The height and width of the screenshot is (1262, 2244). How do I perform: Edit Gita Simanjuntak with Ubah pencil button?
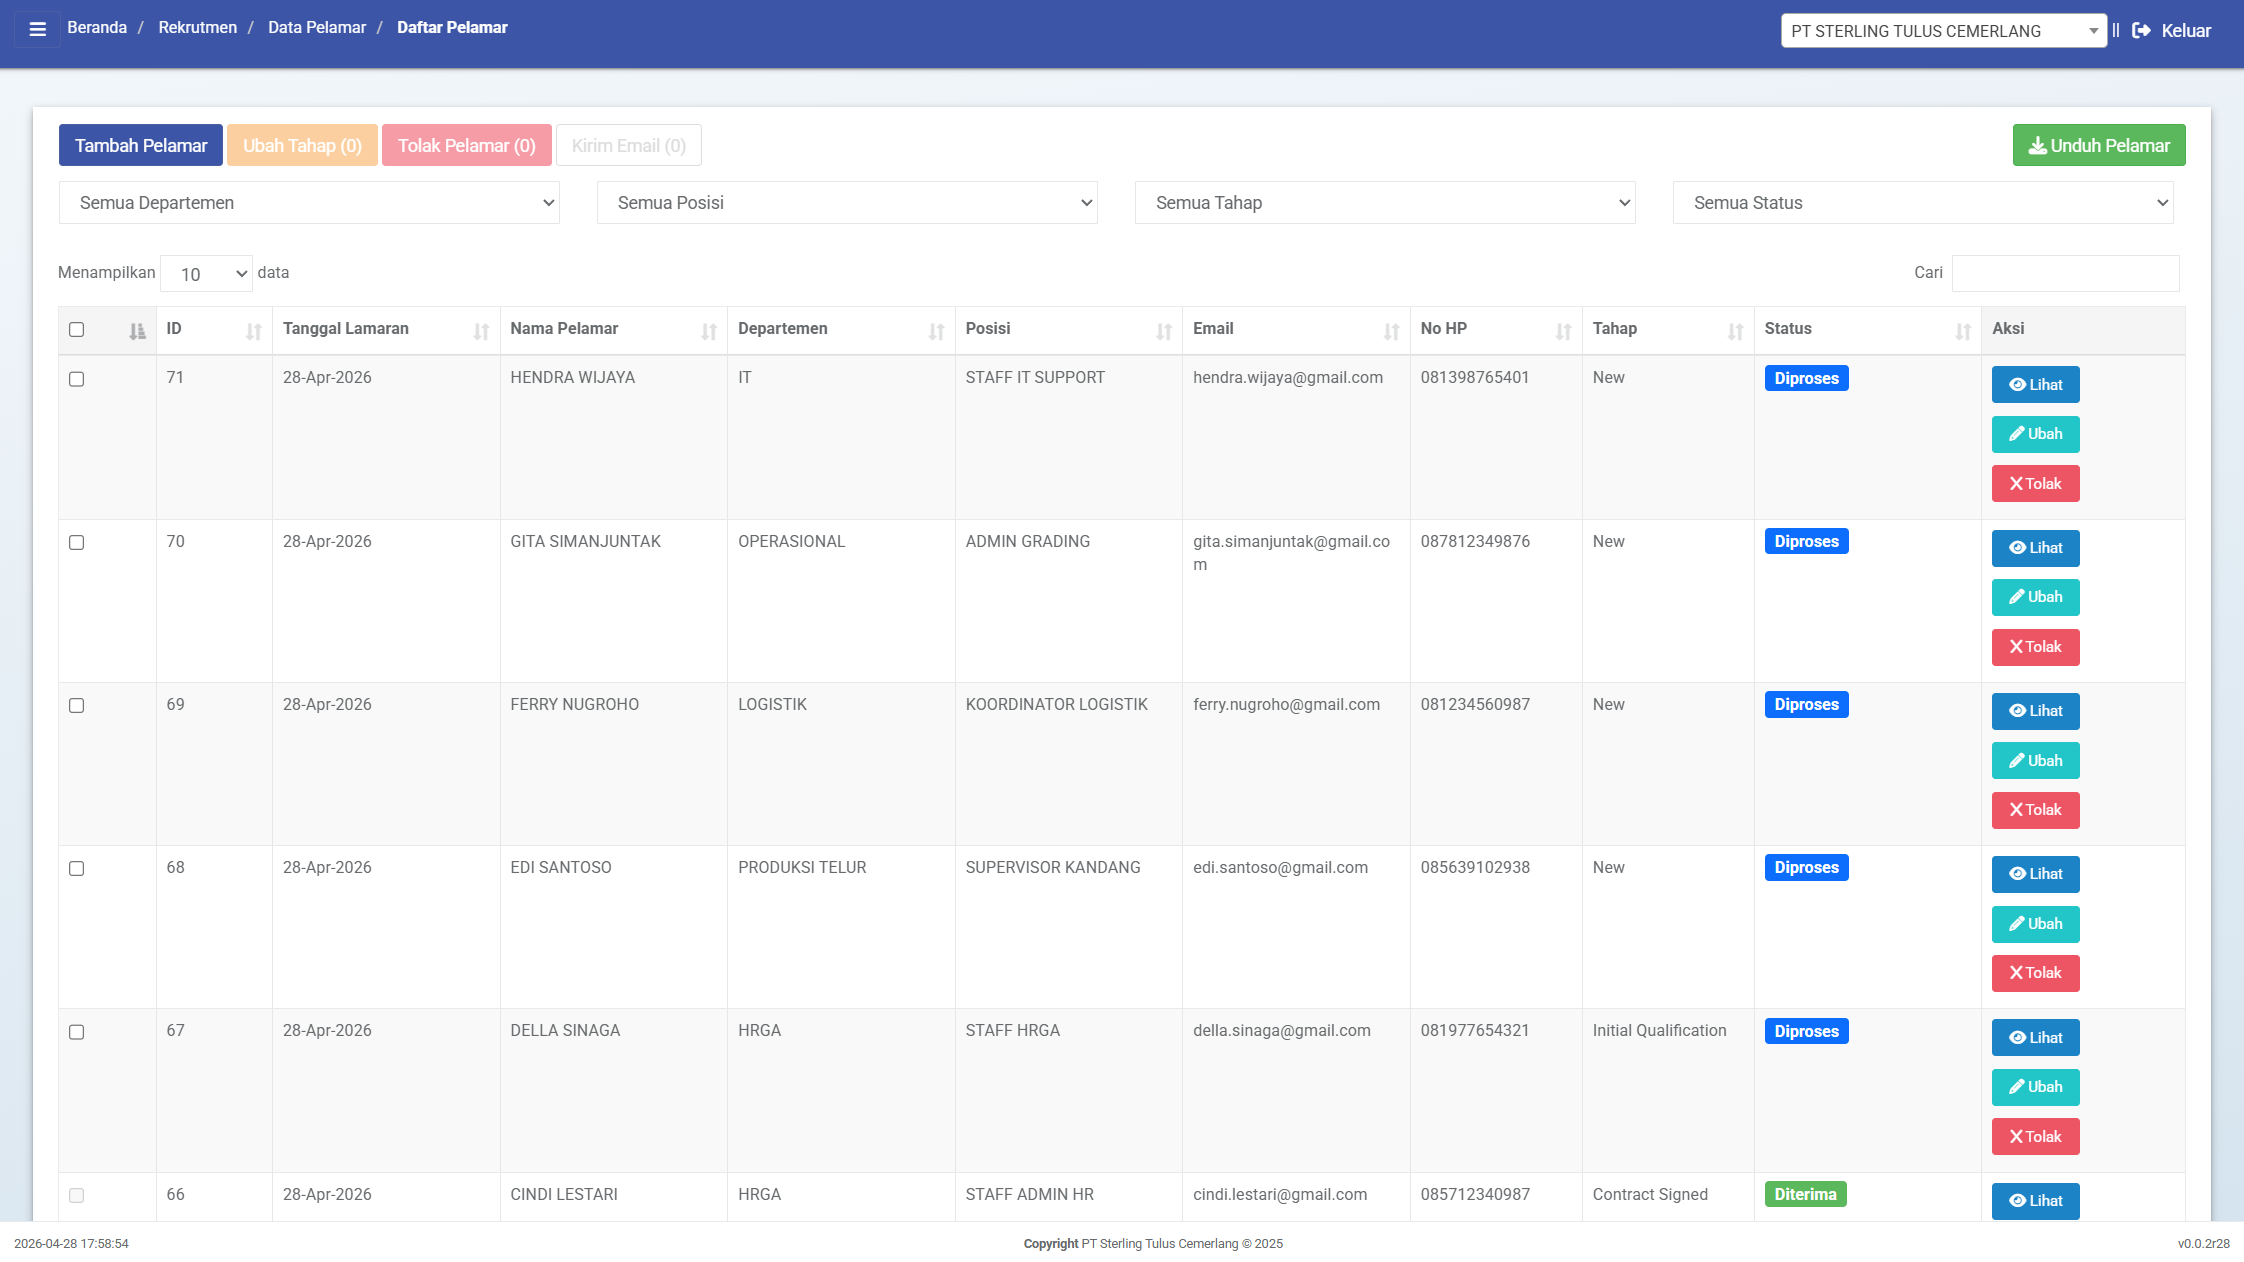pyautogui.click(x=2035, y=598)
